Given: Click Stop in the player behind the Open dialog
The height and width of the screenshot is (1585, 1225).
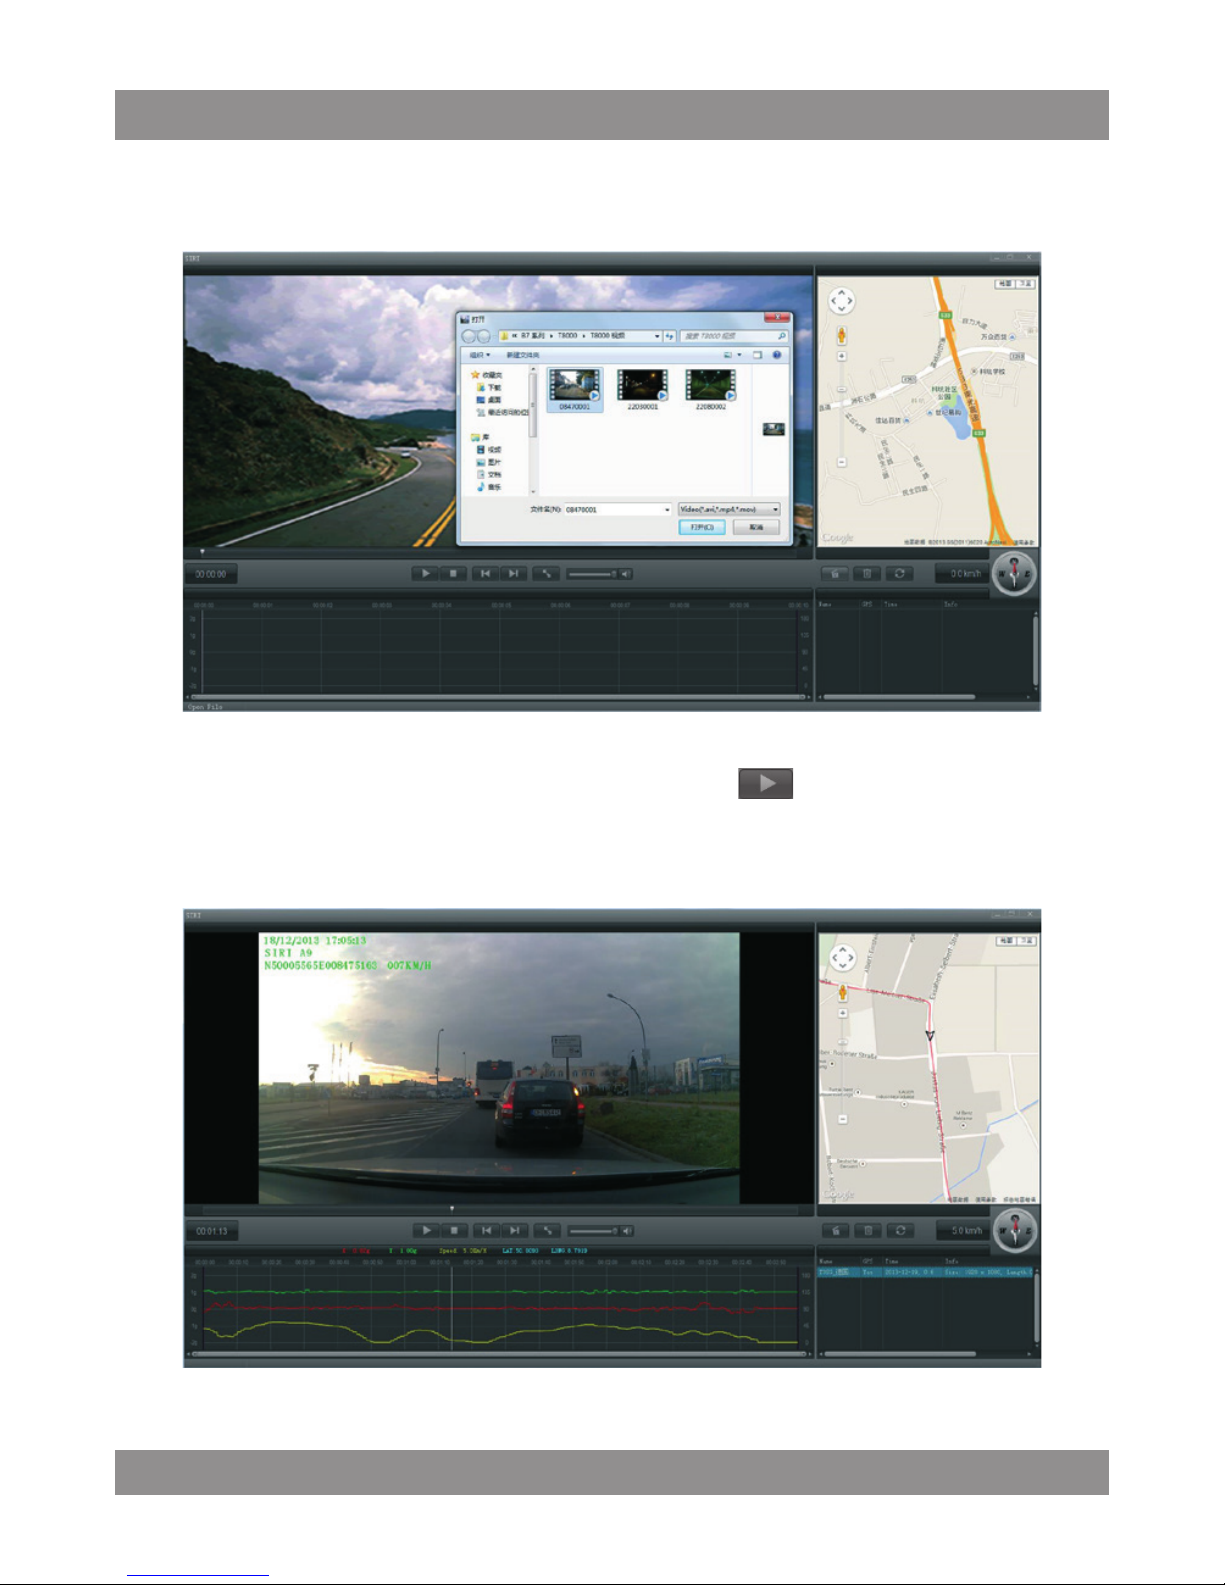Looking at the screenshot, I should 453,574.
